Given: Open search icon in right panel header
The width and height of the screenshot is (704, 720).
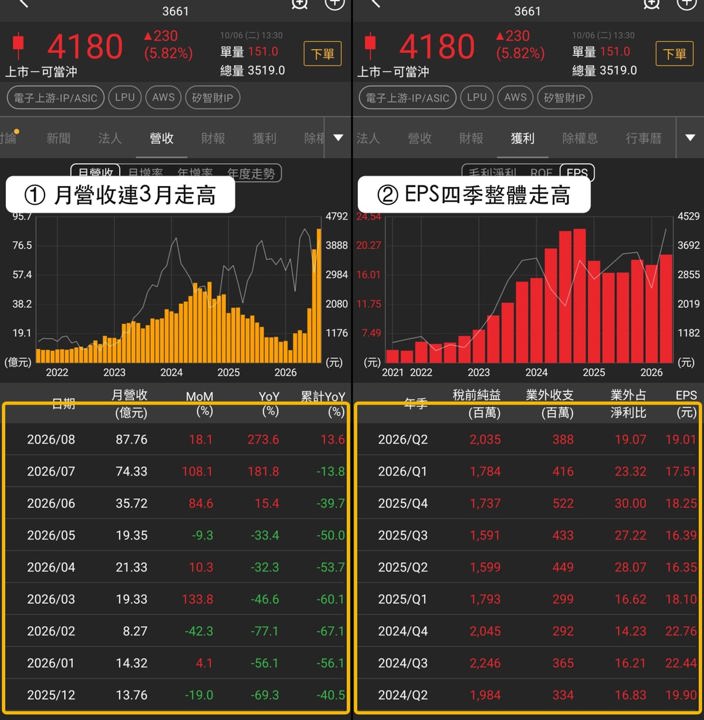Looking at the screenshot, I should point(651,4).
